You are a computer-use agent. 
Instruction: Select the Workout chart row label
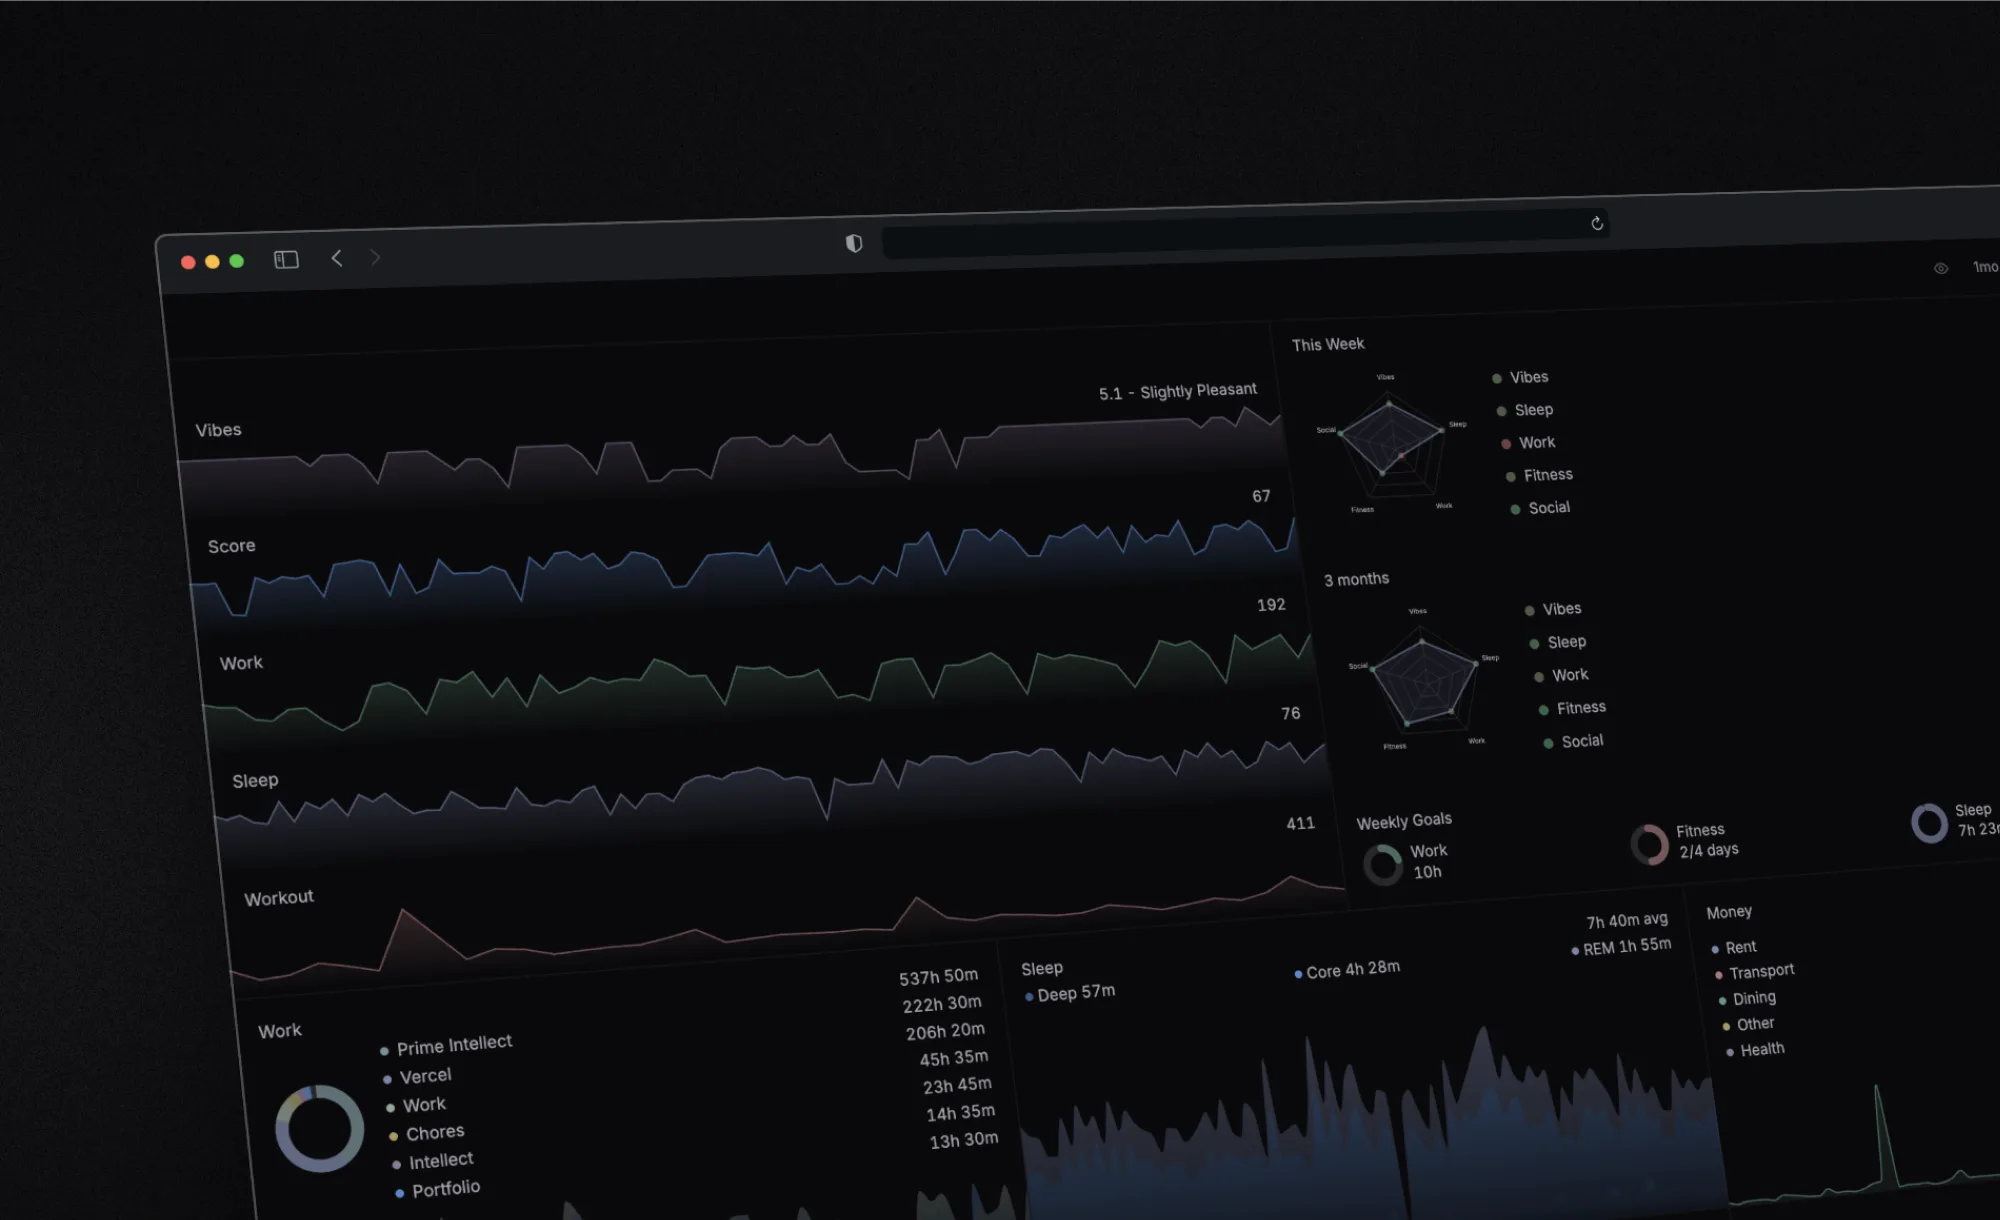(x=278, y=898)
